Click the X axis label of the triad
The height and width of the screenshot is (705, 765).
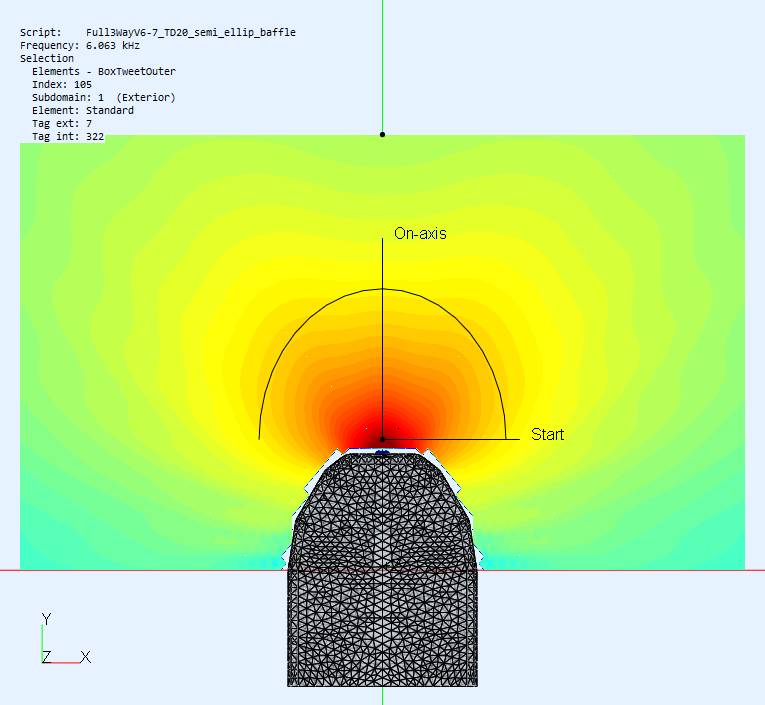pyautogui.click(x=85, y=657)
